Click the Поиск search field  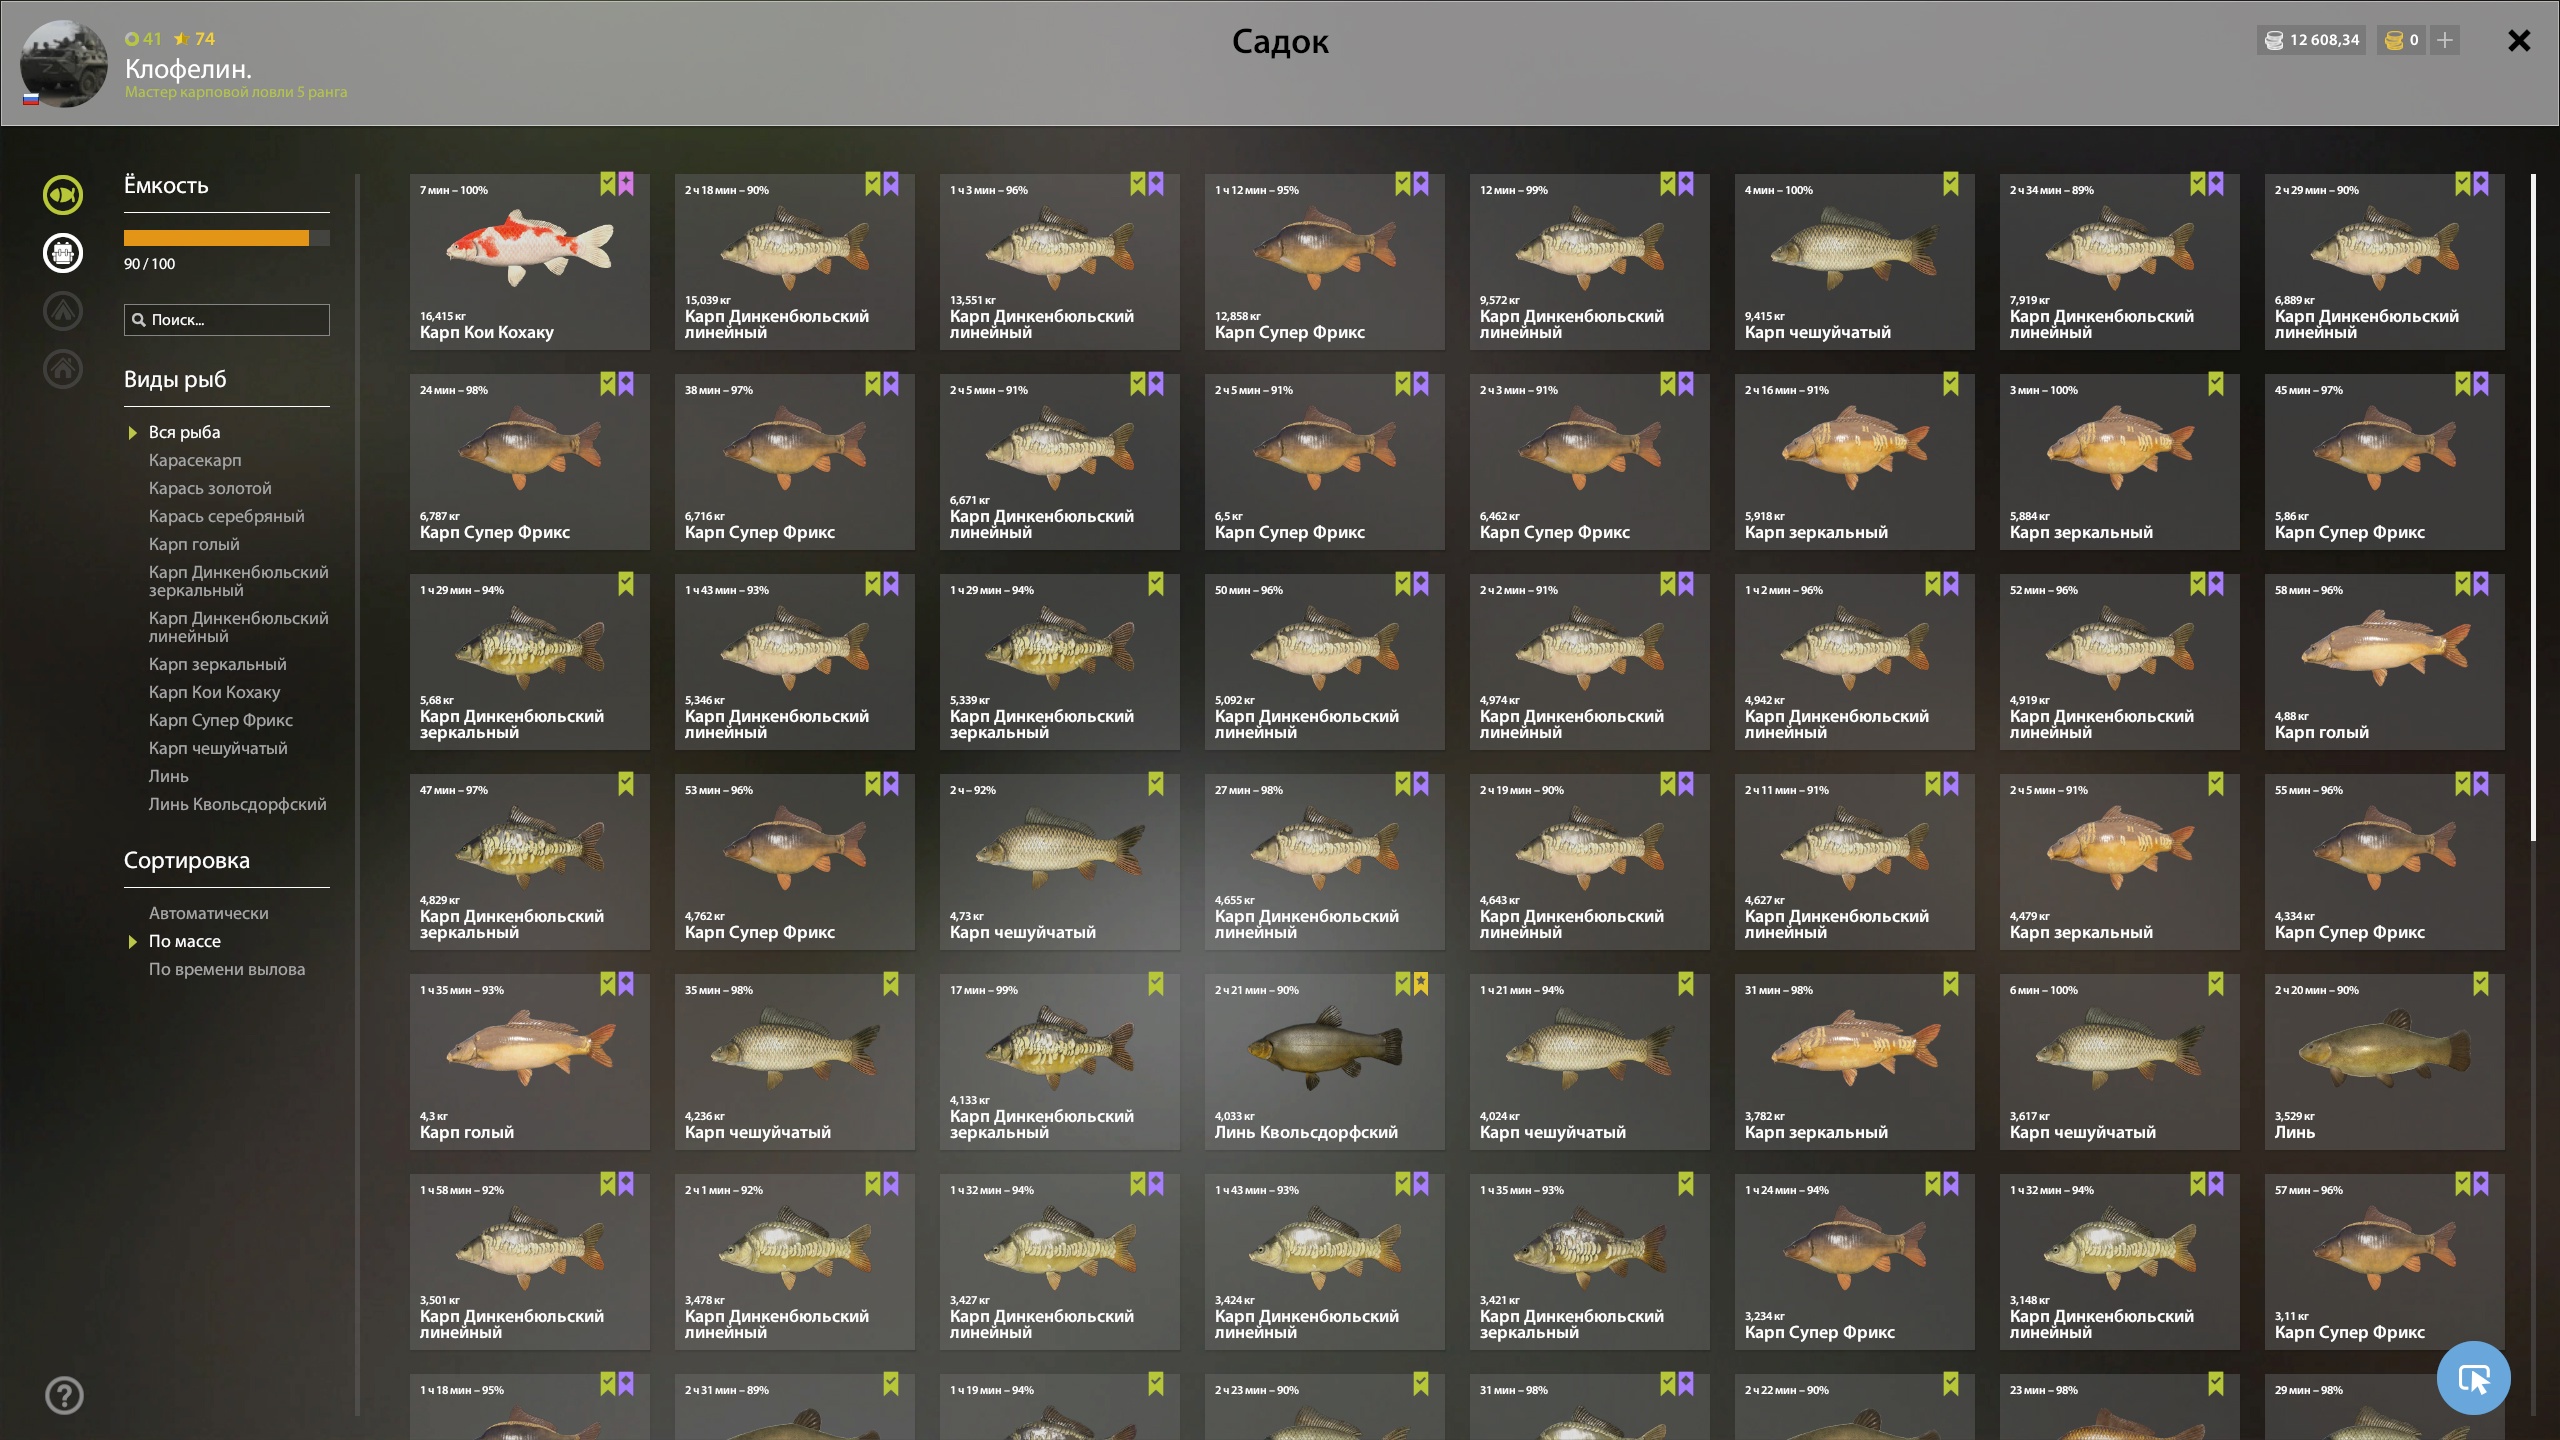tap(227, 320)
